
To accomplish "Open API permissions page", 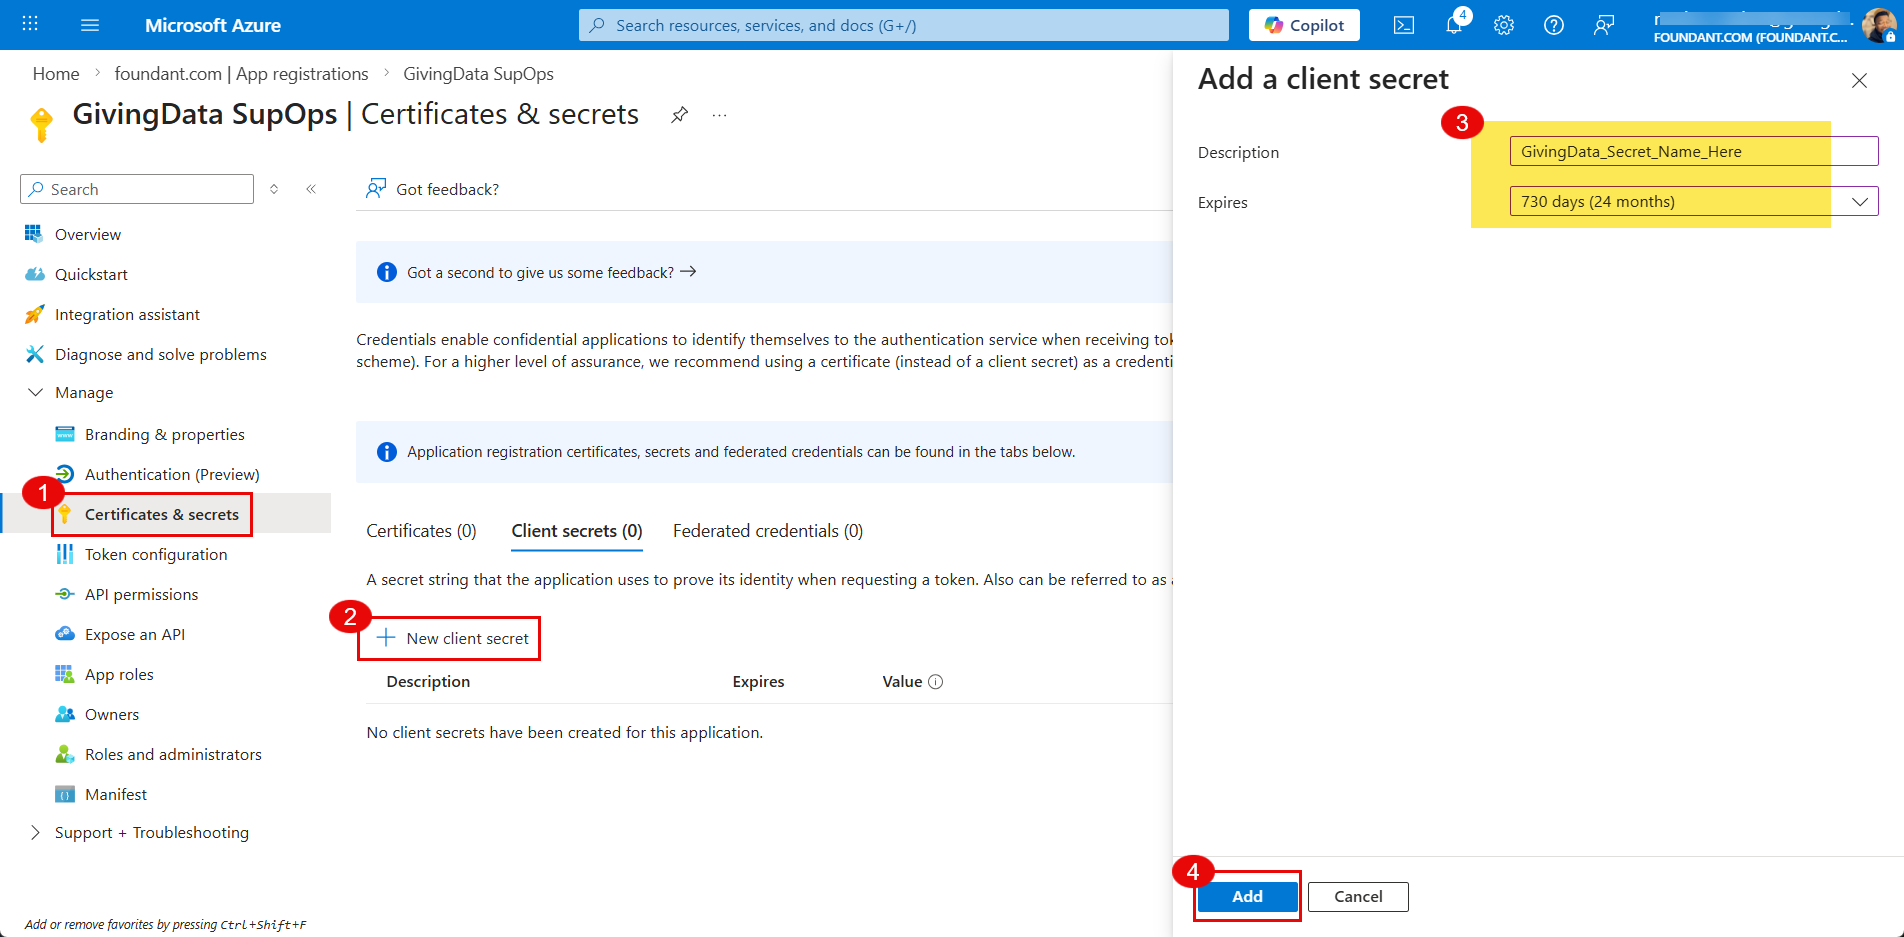I will point(141,594).
